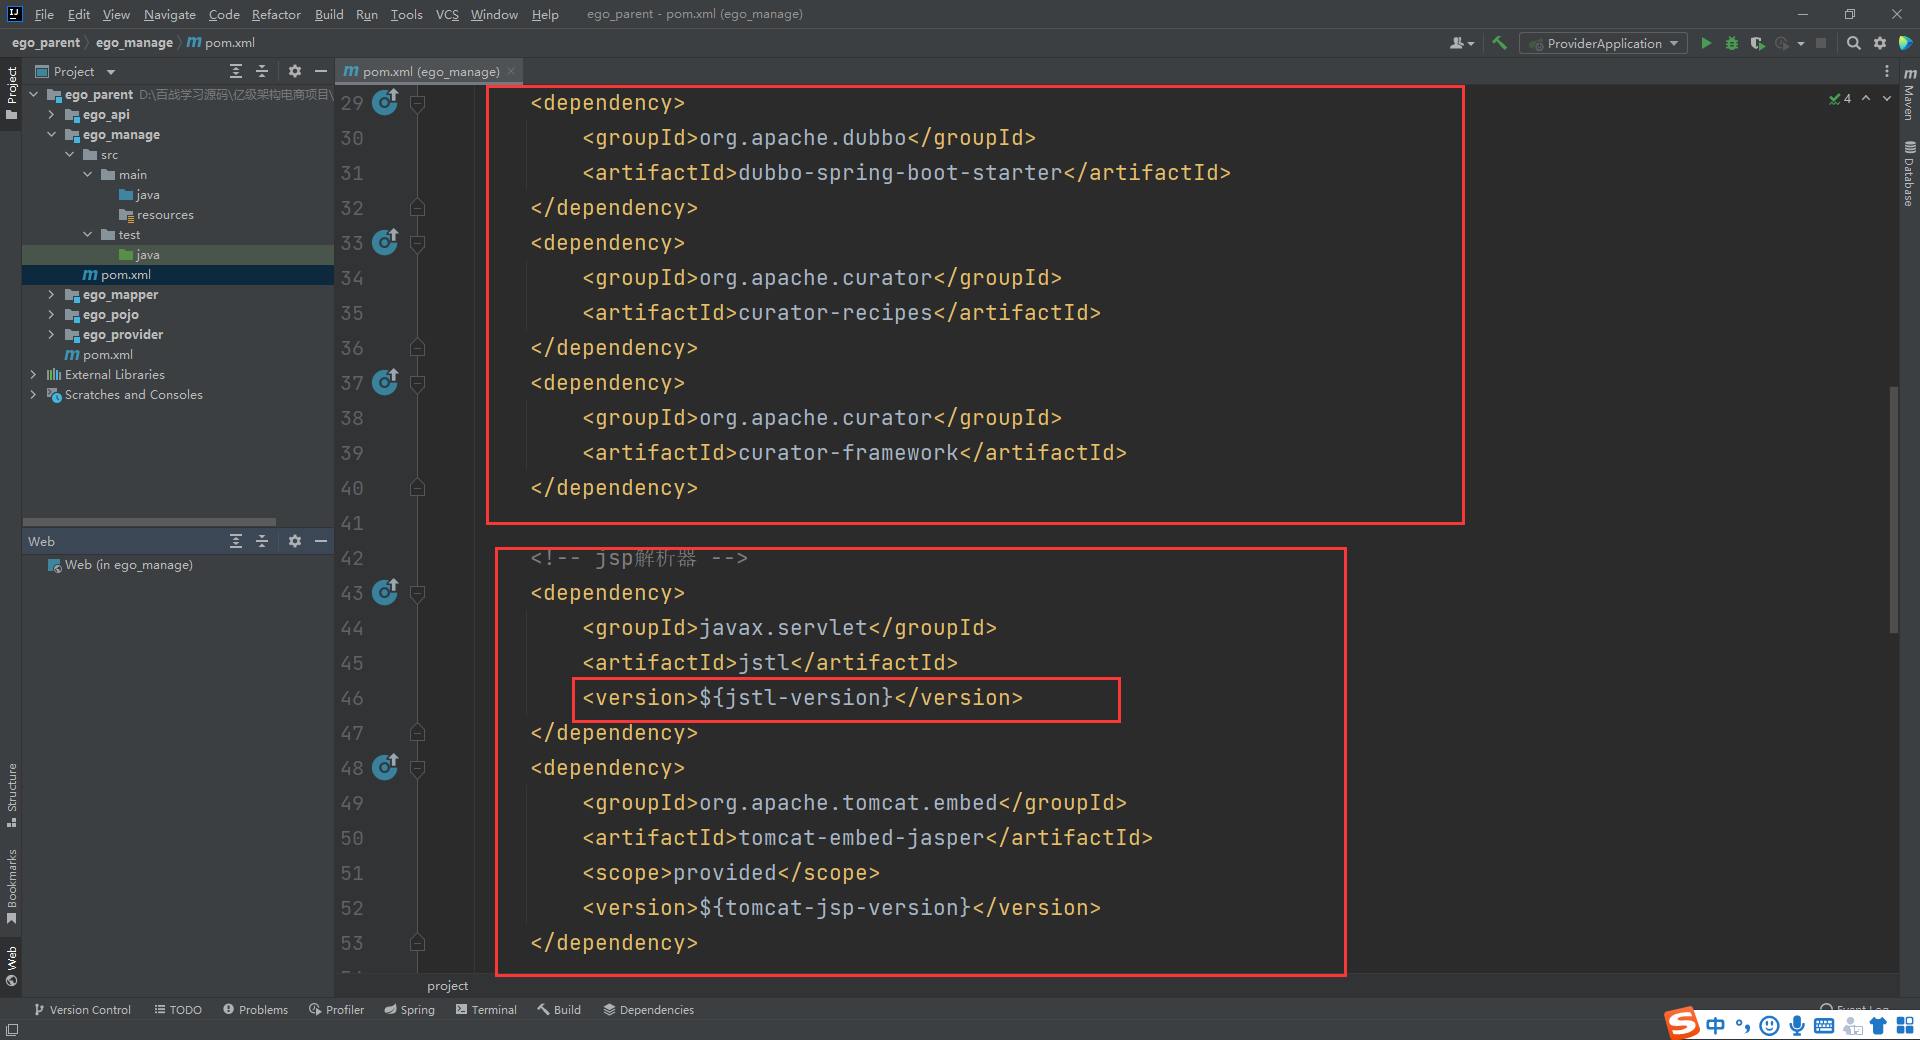Image resolution: width=1920 pixels, height=1040 pixels.
Task: Open the Problems tool window
Action: [x=255, y=1009]
